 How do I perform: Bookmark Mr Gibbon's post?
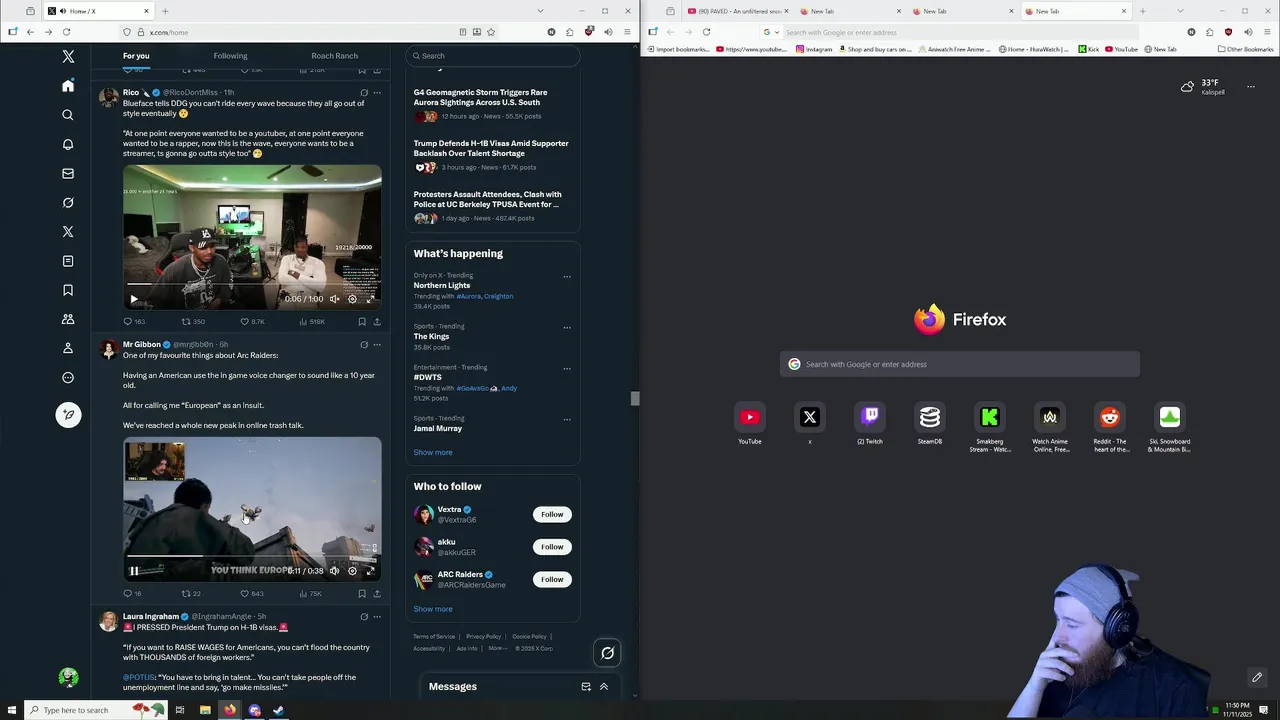click(362, 593)
